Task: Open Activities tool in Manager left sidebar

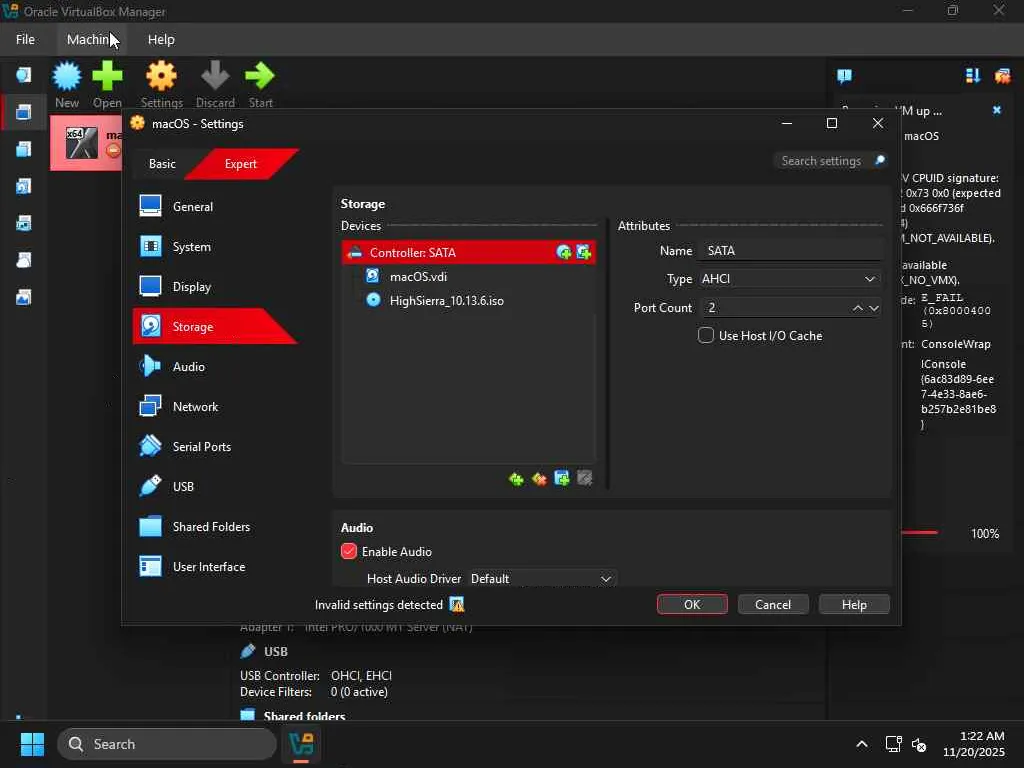Action: [x=24, y=298]
